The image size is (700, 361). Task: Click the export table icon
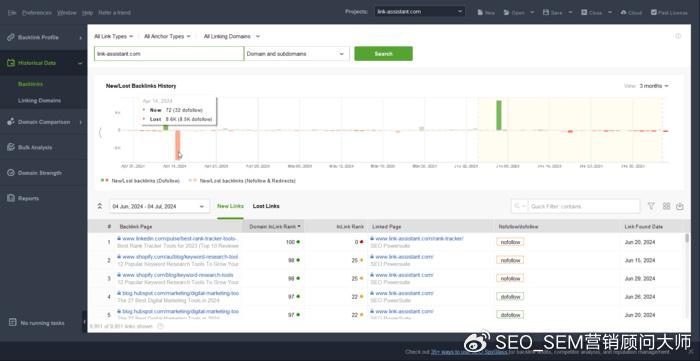tap(680, 206)
